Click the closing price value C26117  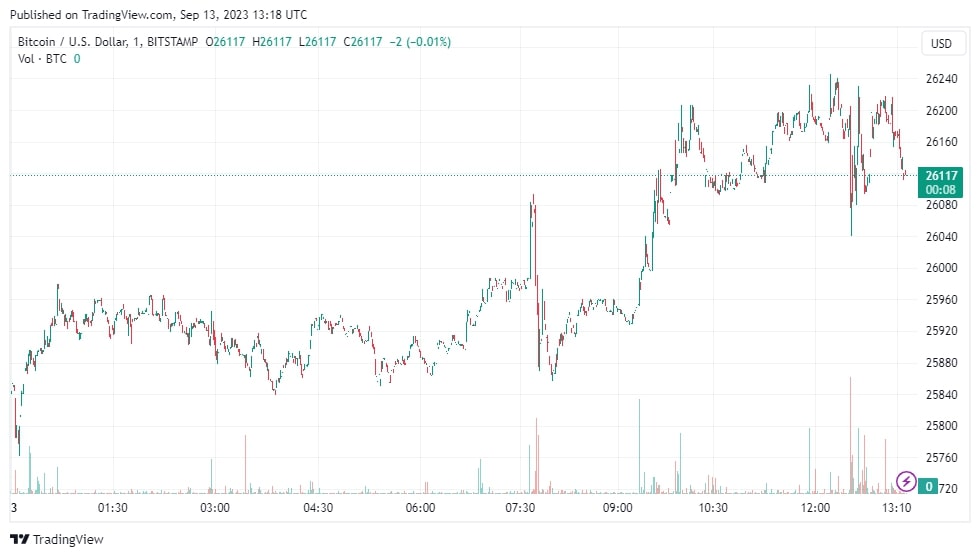tap(361, 42)
